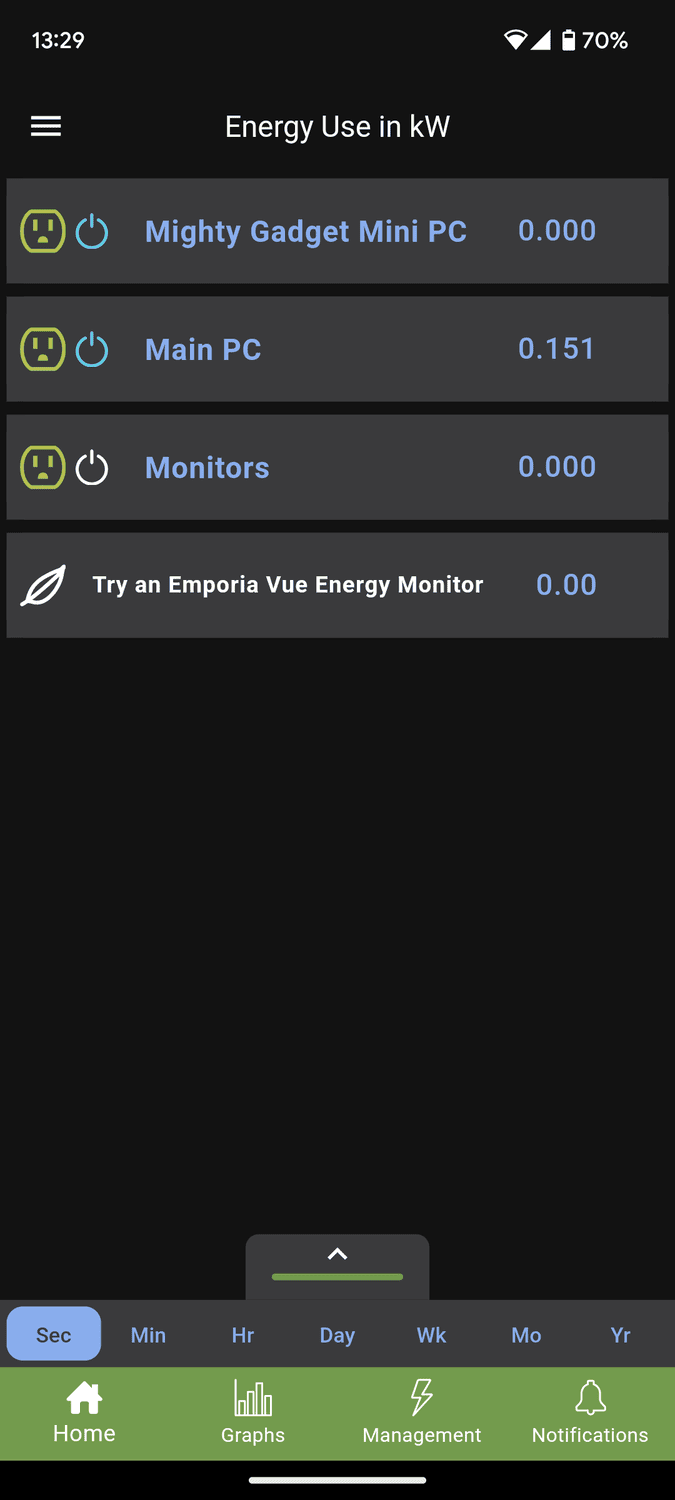This screenshot has height=1500, width=675.
Task: Toggle the Main PC power switch
Action: coord(92,349)
